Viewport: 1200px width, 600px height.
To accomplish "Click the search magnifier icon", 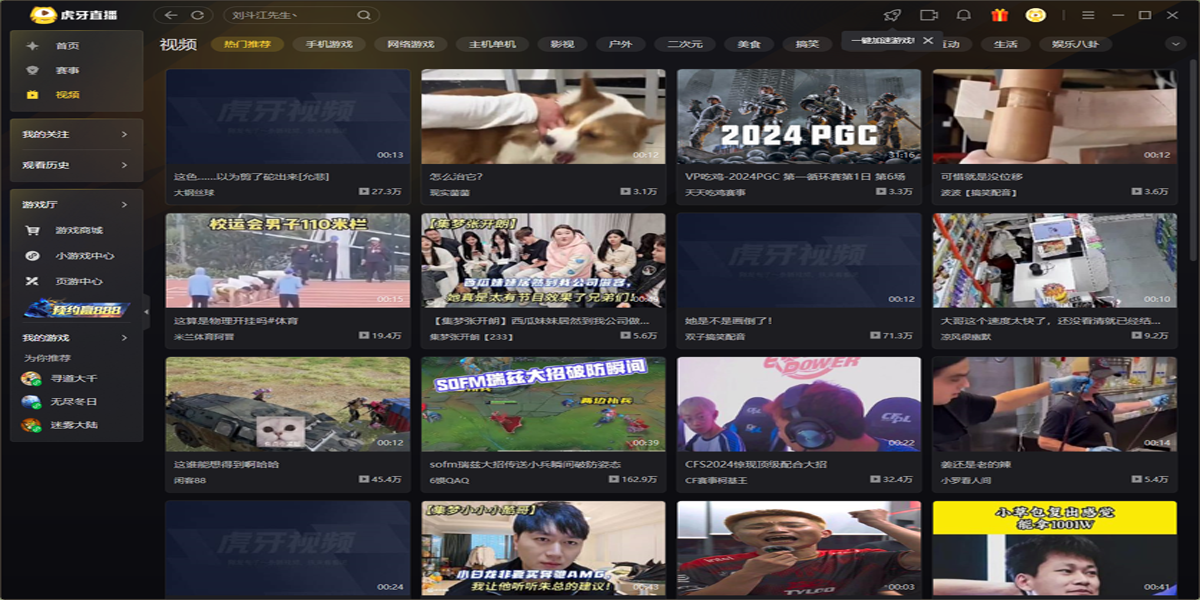I will [364, 15].
